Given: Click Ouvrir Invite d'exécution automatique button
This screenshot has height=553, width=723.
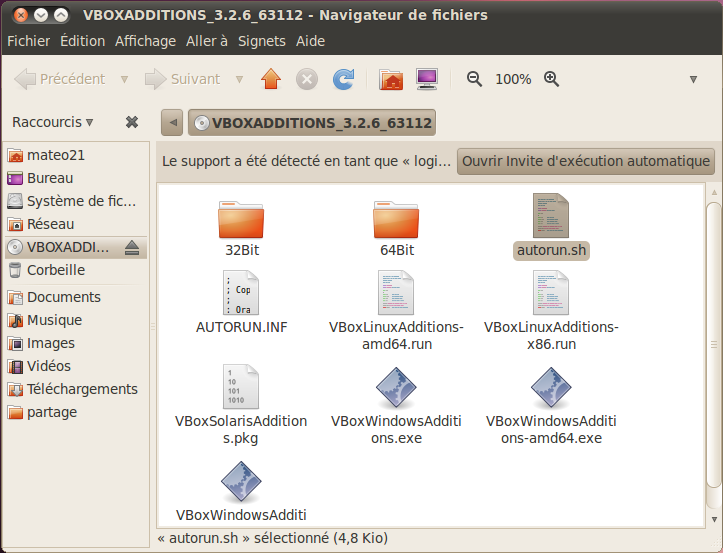Looking at the screenshot, I should pos(586,161).
